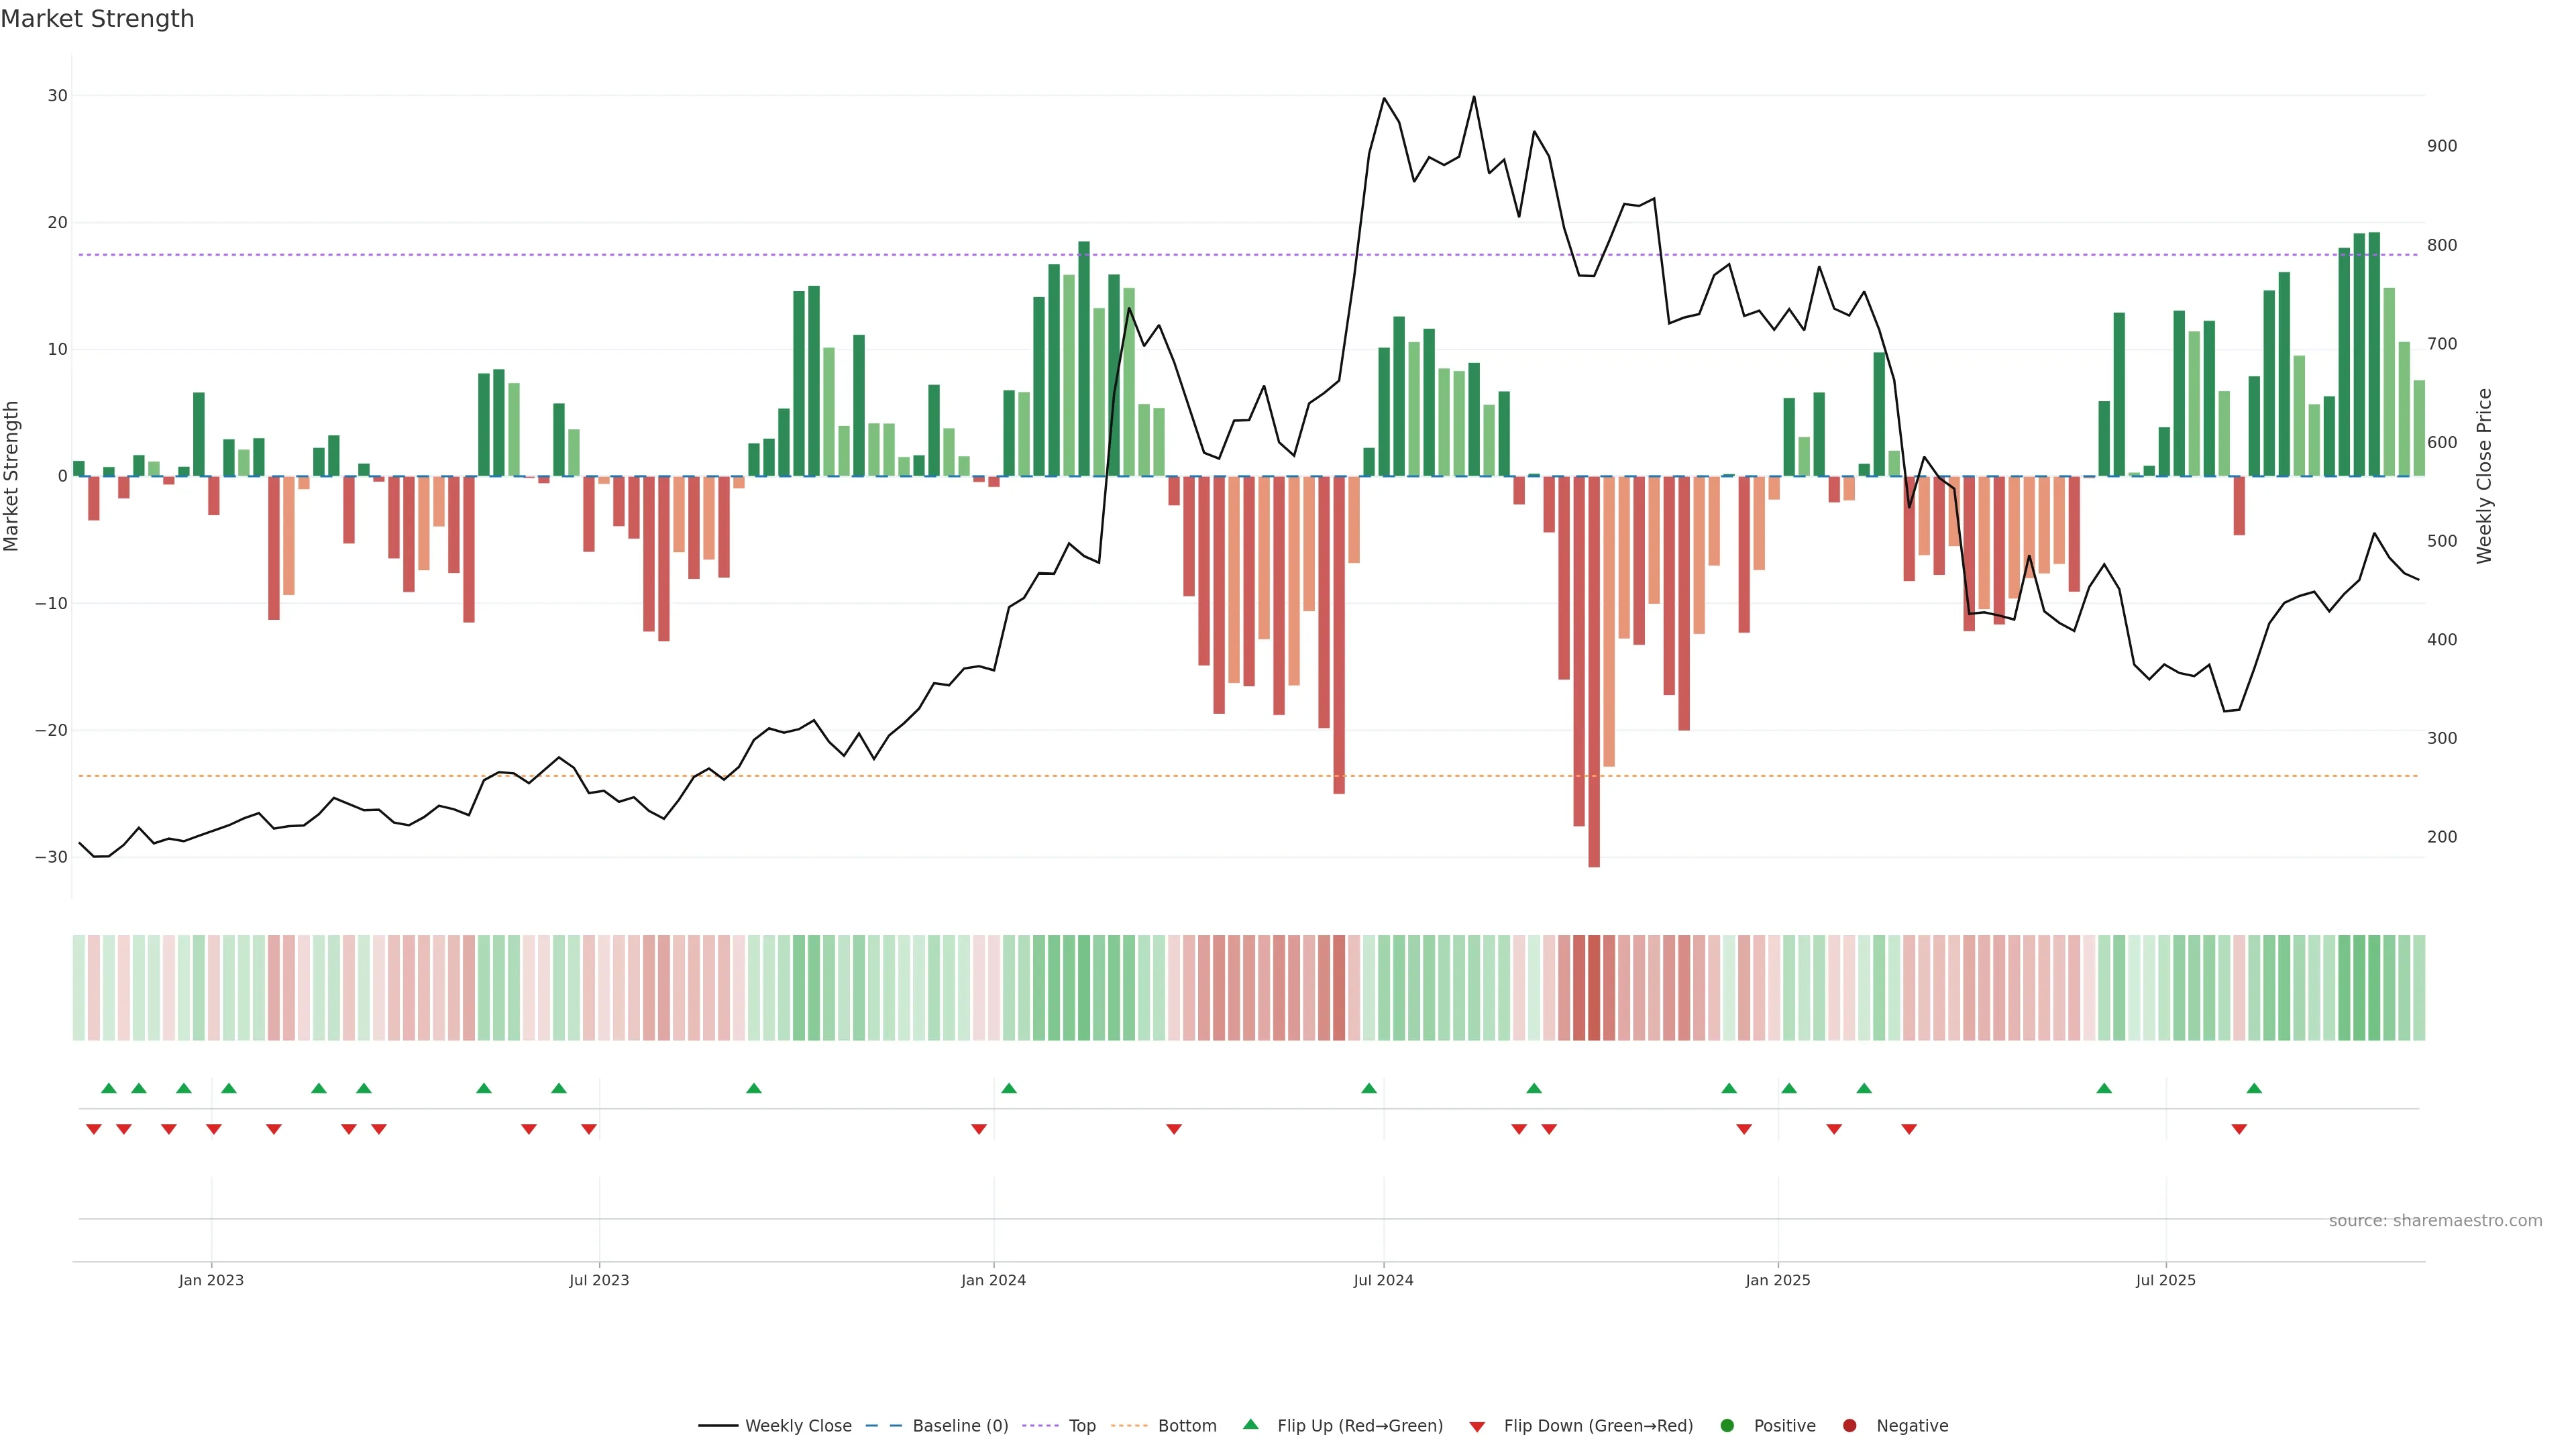Click the last red flip-down marker after Jul 2025

tap(2239, 1129)
